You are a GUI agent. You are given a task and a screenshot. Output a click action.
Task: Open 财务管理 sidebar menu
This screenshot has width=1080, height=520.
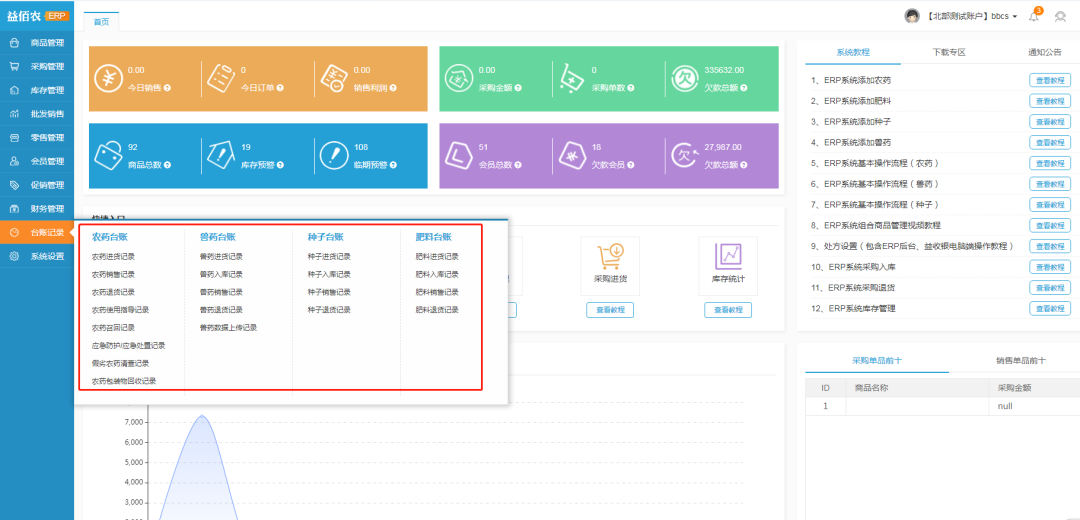click(38, 209)
